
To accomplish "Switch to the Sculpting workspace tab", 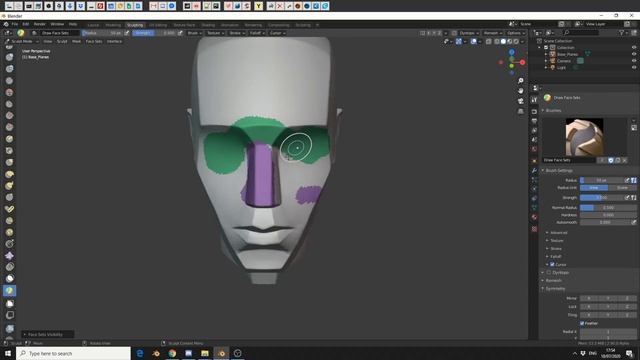I will [x=135, y=25].
